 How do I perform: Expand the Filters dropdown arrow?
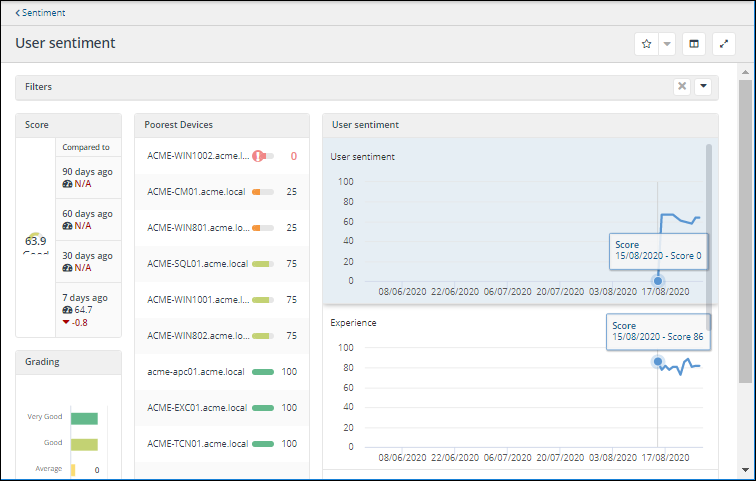tap(703, 87)
